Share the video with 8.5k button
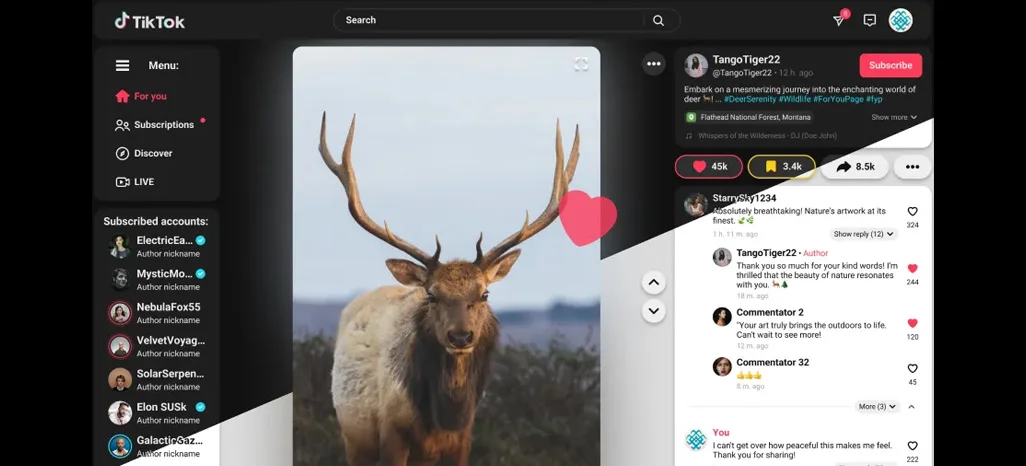Screen dimensions: 1026x466 tap(855, 167)
